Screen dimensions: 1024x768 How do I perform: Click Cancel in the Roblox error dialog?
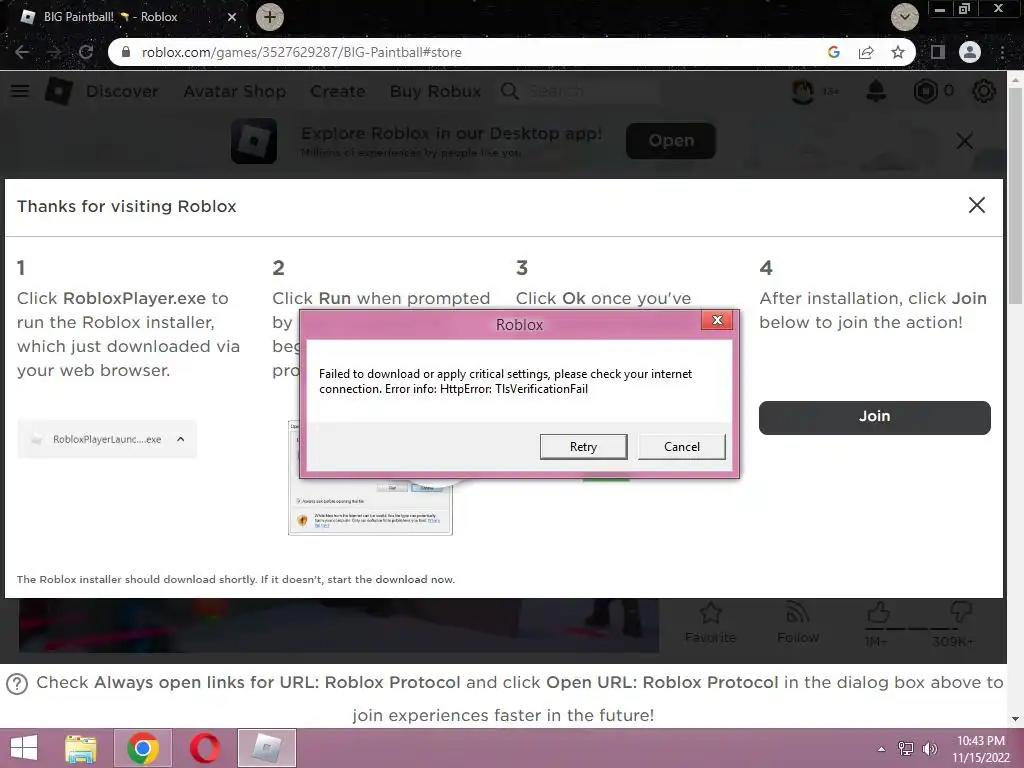[x=681, y=447]
